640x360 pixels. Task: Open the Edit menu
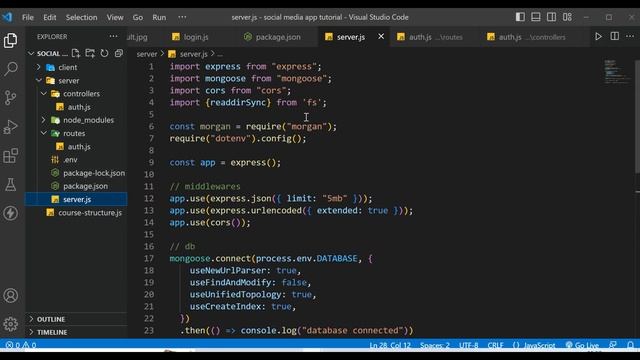tap(50, 17)
